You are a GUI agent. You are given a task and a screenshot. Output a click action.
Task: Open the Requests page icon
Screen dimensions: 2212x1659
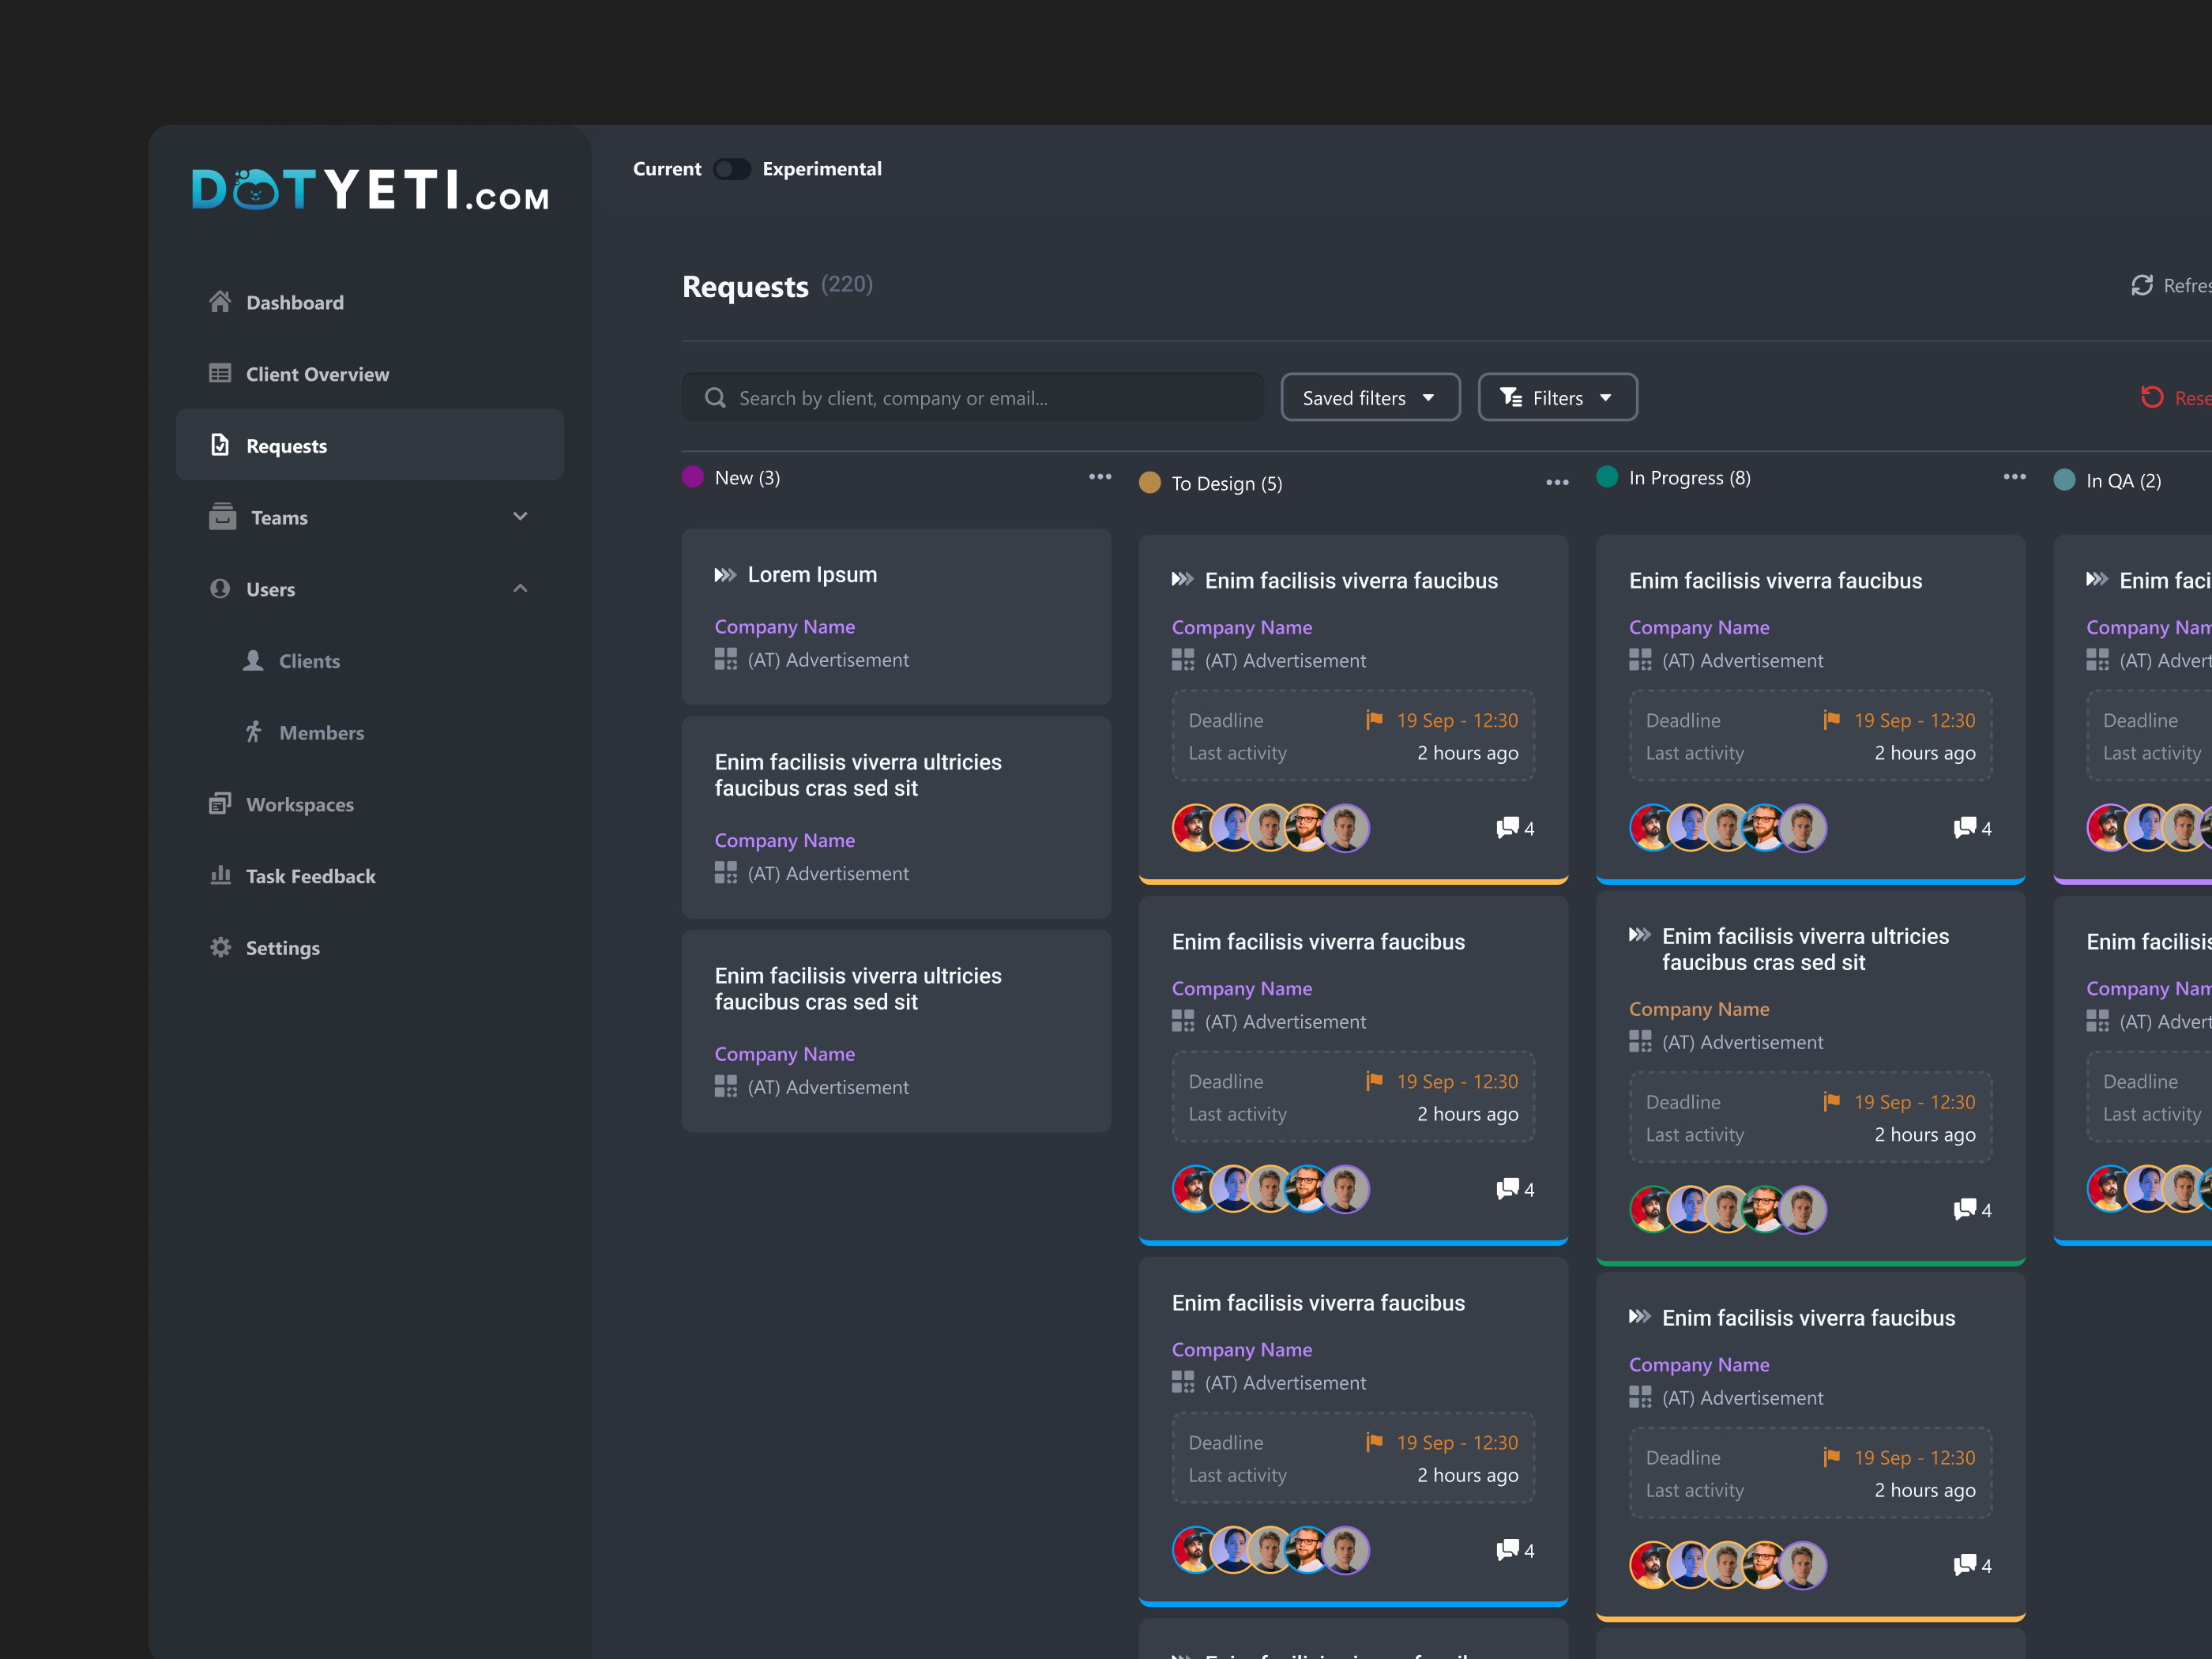(221, 444)
